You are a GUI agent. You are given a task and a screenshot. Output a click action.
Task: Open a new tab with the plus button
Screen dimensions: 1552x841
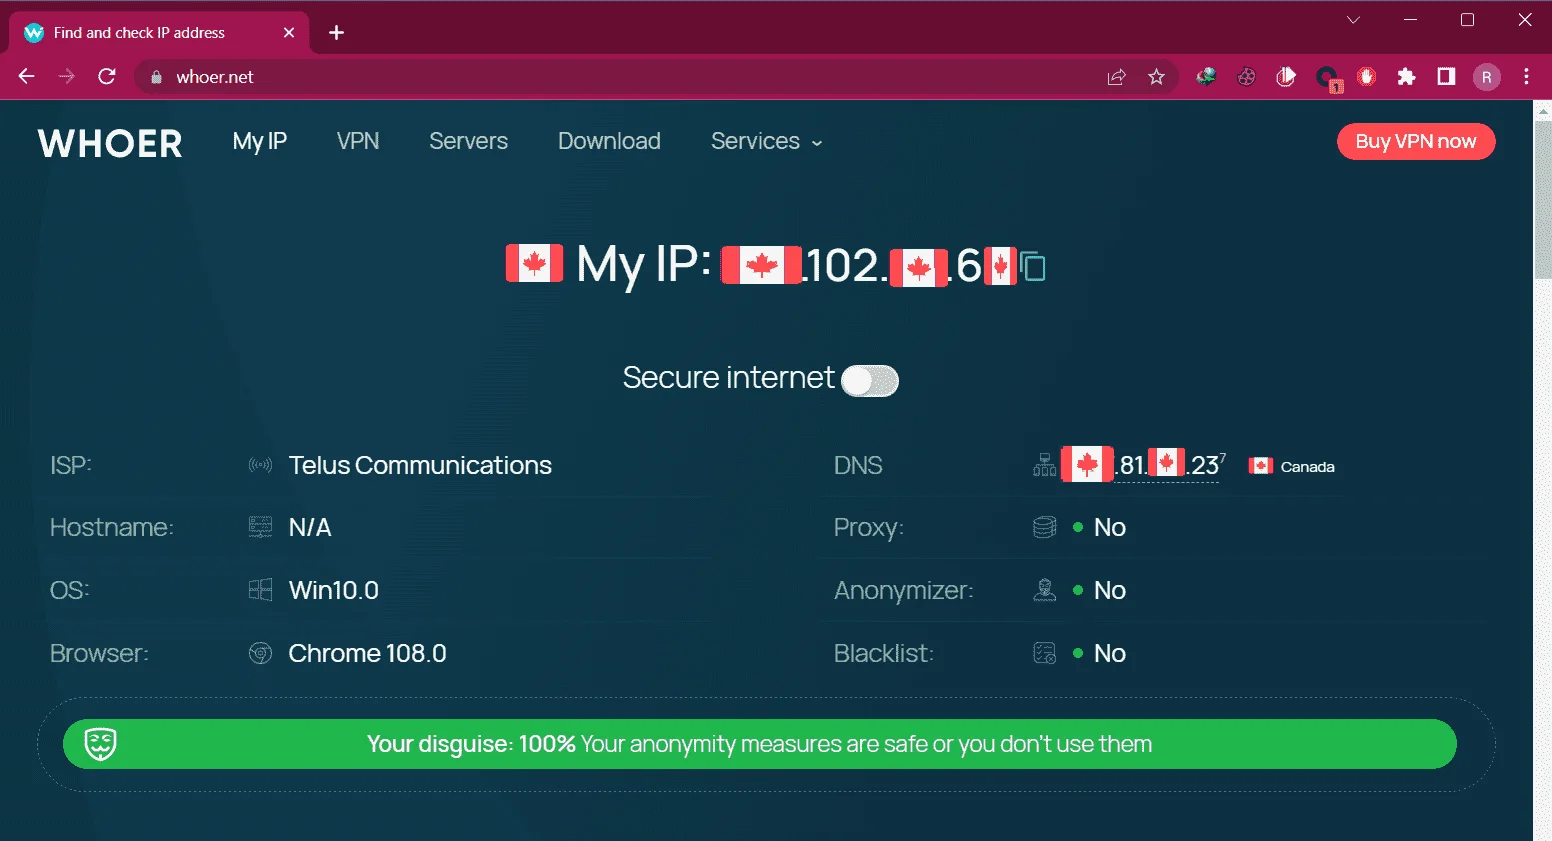(337, 33)
